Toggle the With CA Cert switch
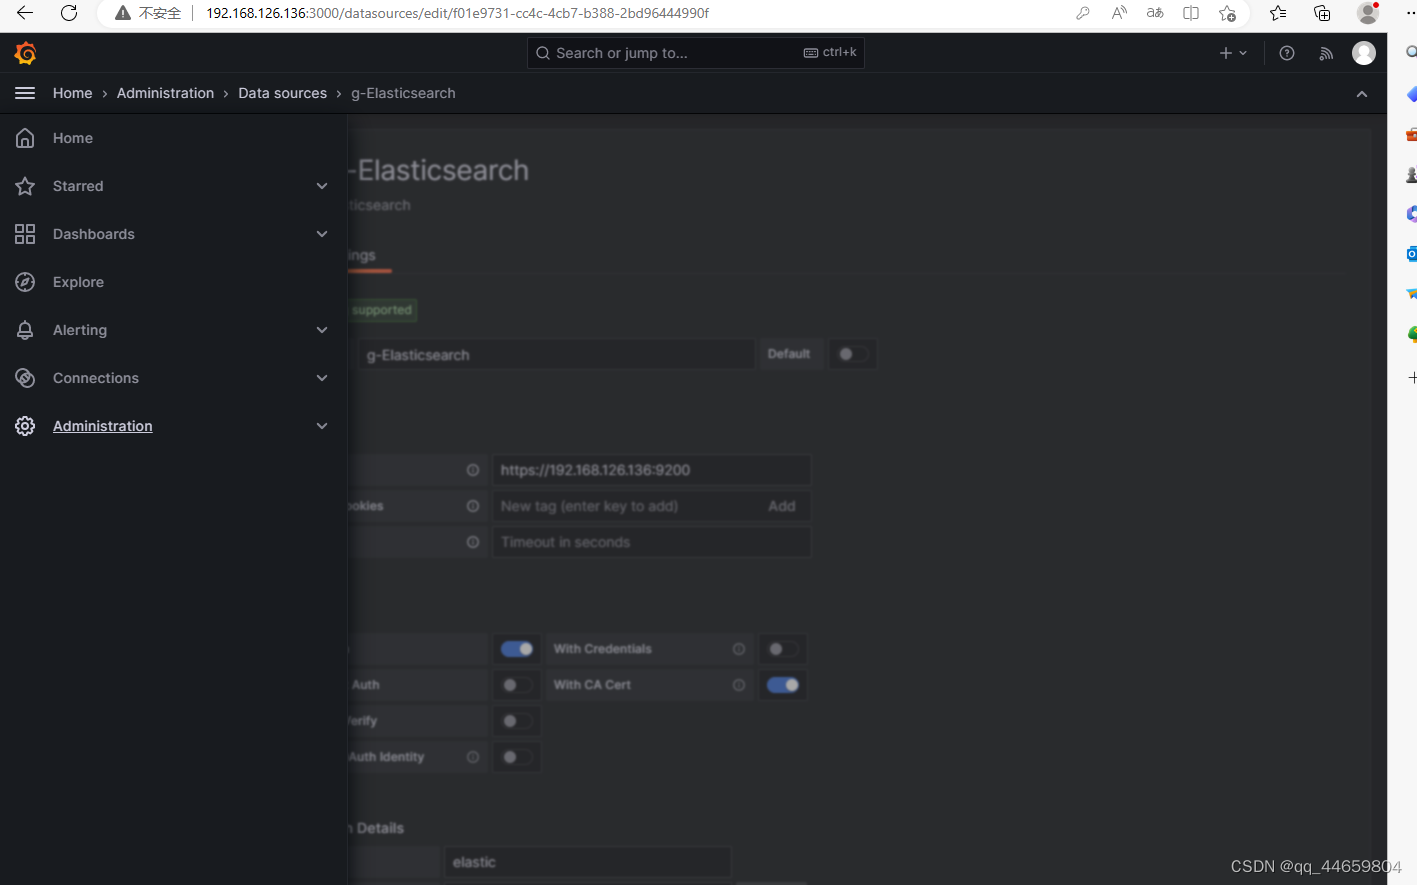Viewport: 1417px width, 885px height. tap(782, 685)
